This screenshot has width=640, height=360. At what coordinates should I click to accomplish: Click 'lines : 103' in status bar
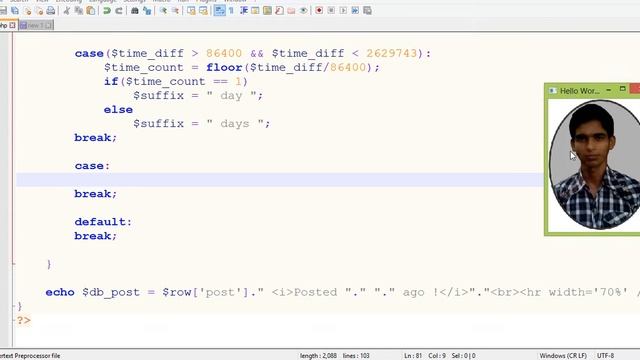[x=356, y=356]
